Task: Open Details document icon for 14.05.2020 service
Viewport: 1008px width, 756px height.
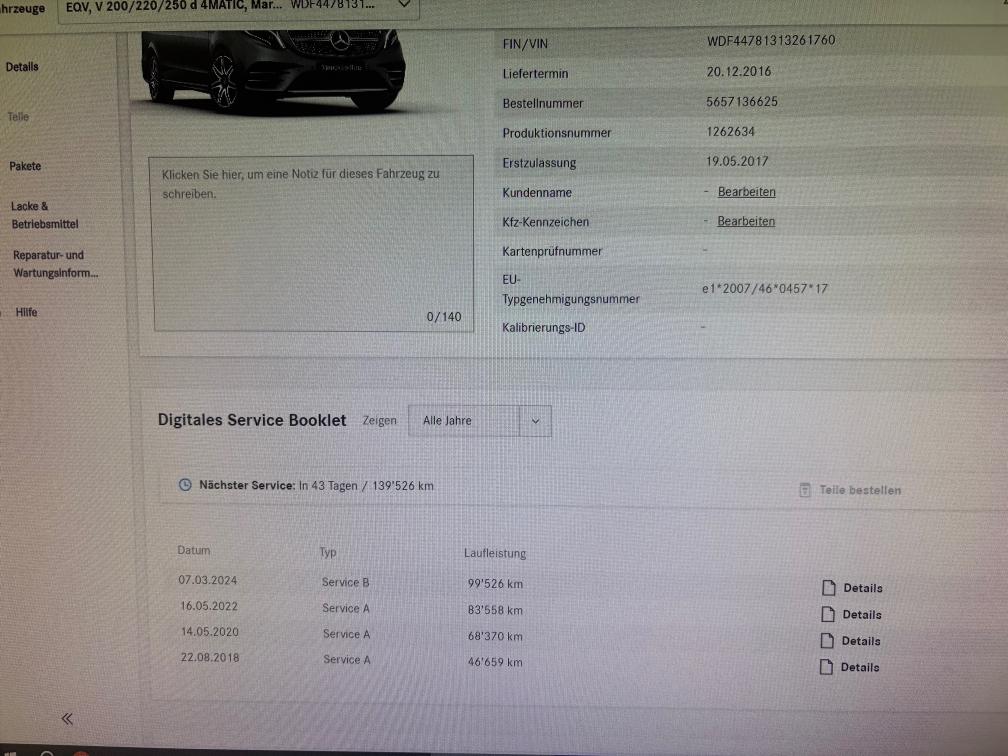Action: click(x=827, y=641)
